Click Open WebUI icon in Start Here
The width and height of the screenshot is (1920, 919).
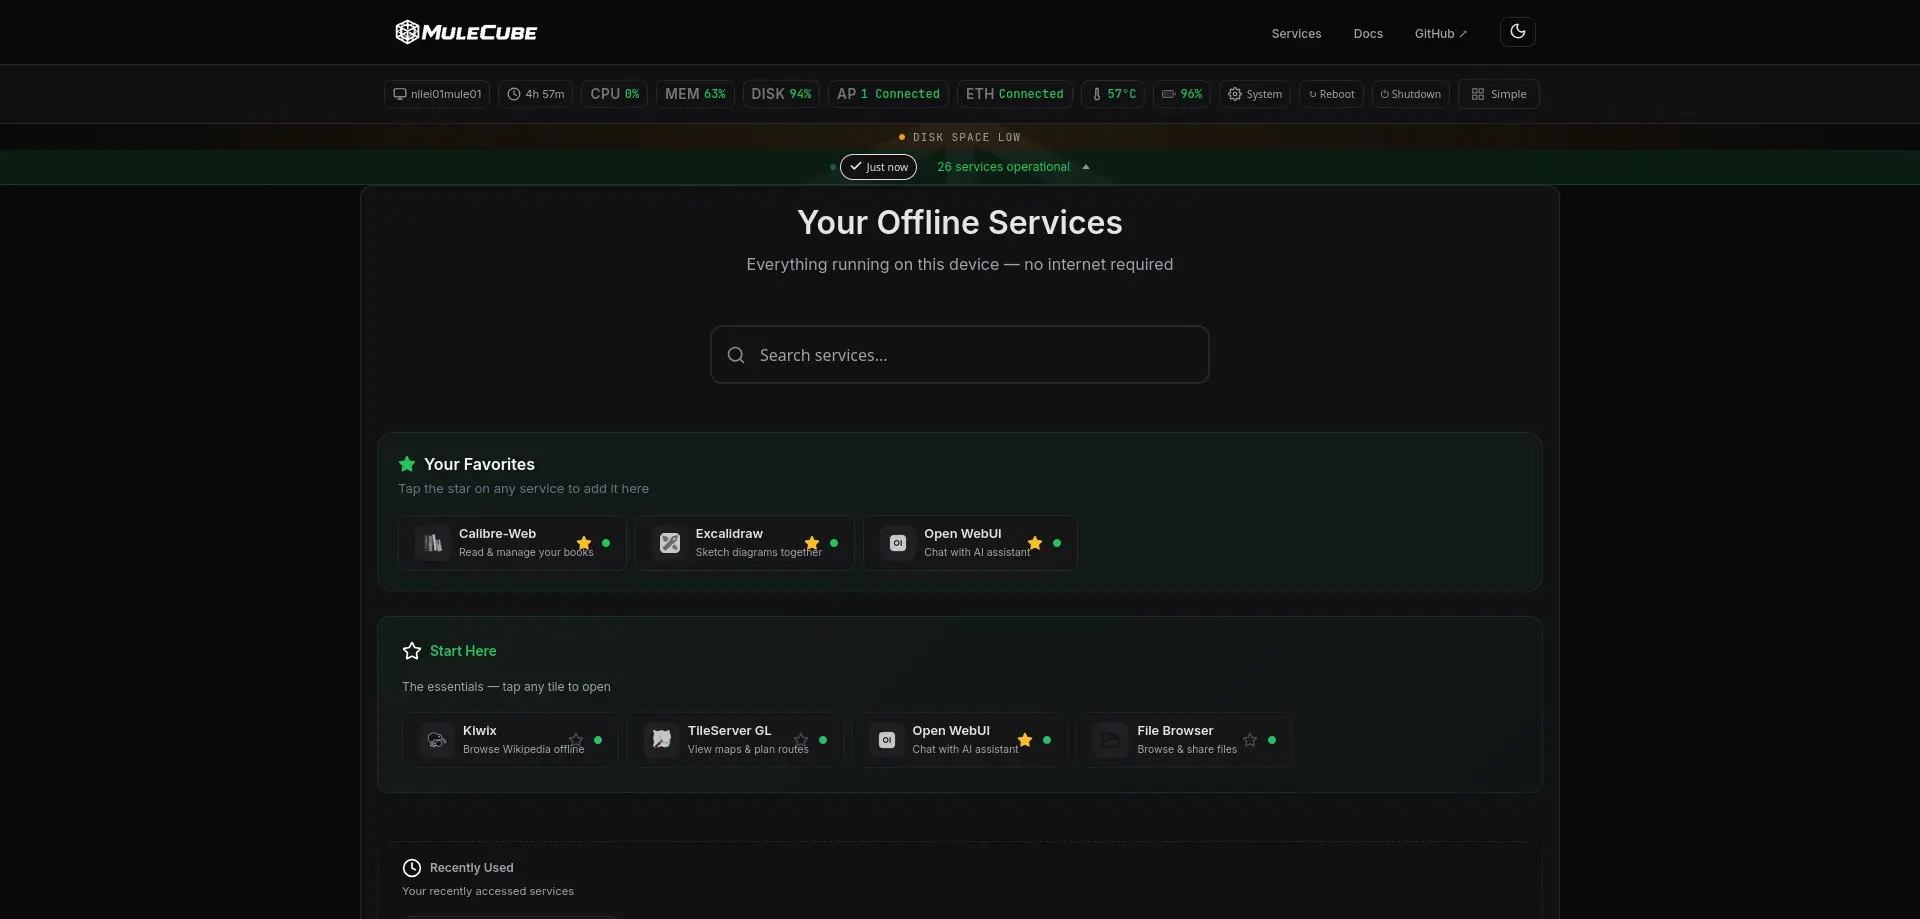[x=887, y=740]
